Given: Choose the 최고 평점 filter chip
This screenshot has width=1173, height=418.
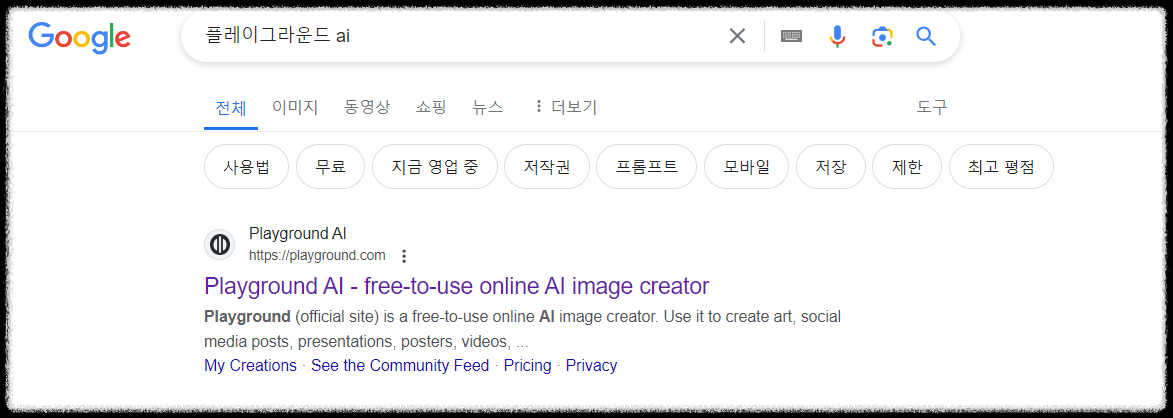Looking at the screenshot, I should pyautogui.click(x=1001, y=167).
